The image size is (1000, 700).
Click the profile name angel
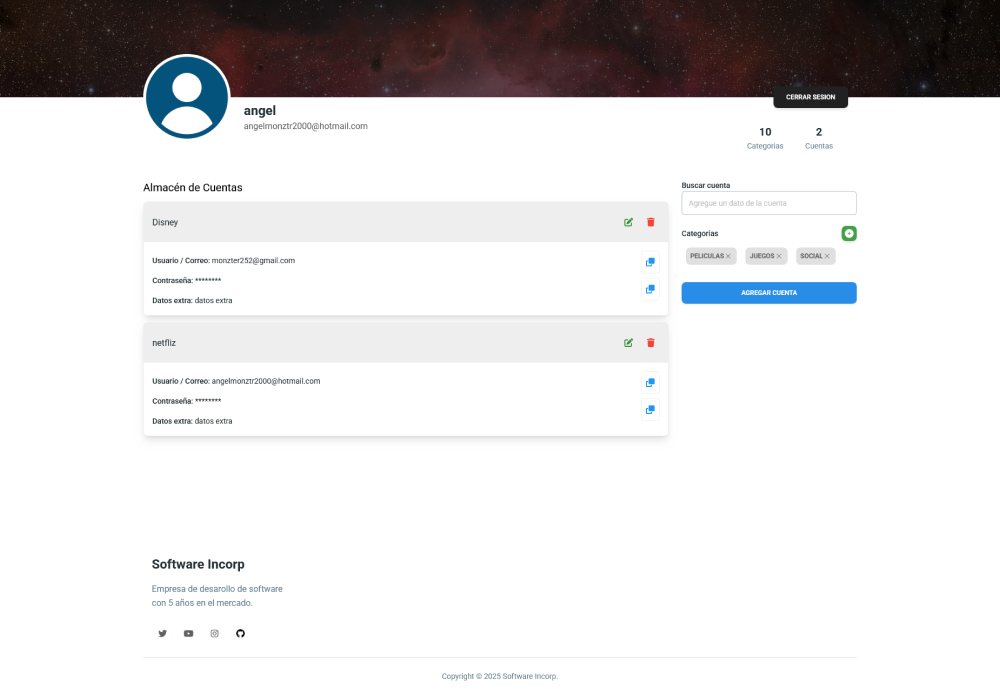(x=260, y=110)
